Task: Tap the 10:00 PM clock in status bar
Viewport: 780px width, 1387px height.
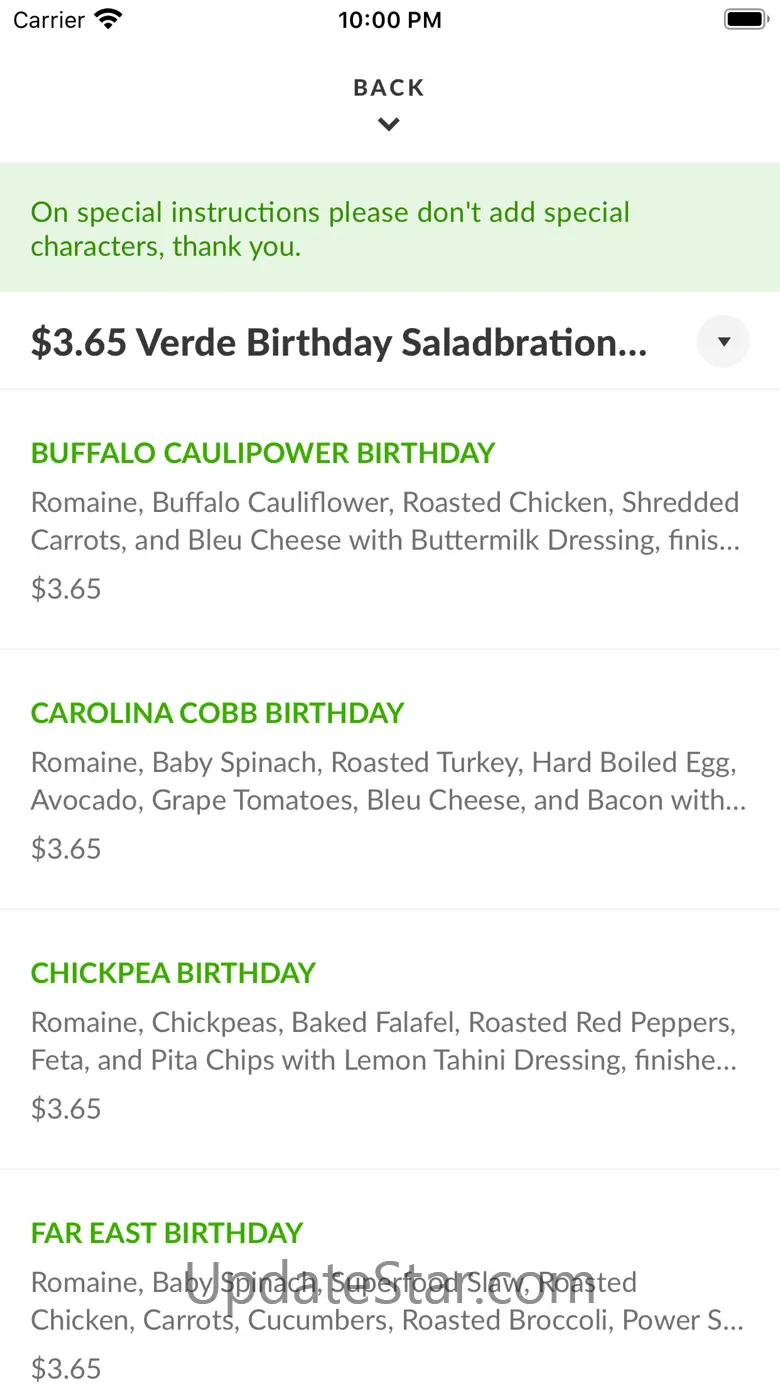Action: pyautogui.click(x=389, y=20)
